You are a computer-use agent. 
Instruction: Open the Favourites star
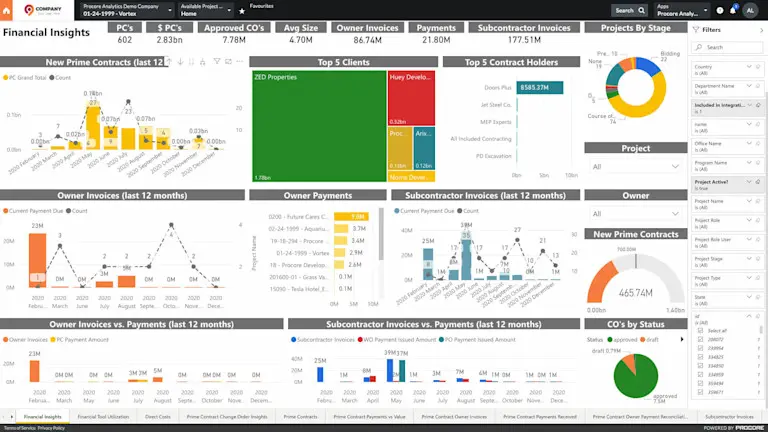pos(242,11)
